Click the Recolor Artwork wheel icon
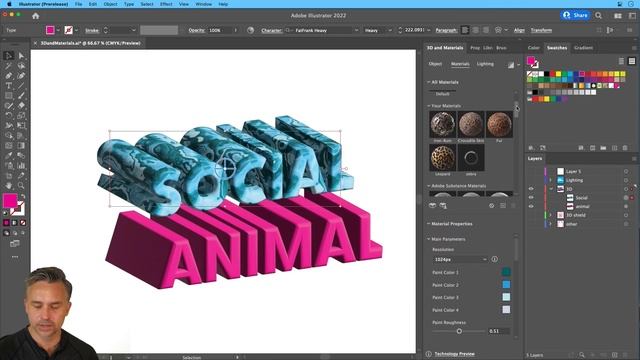This screenshot has width=640, height=360. (251, 30)
